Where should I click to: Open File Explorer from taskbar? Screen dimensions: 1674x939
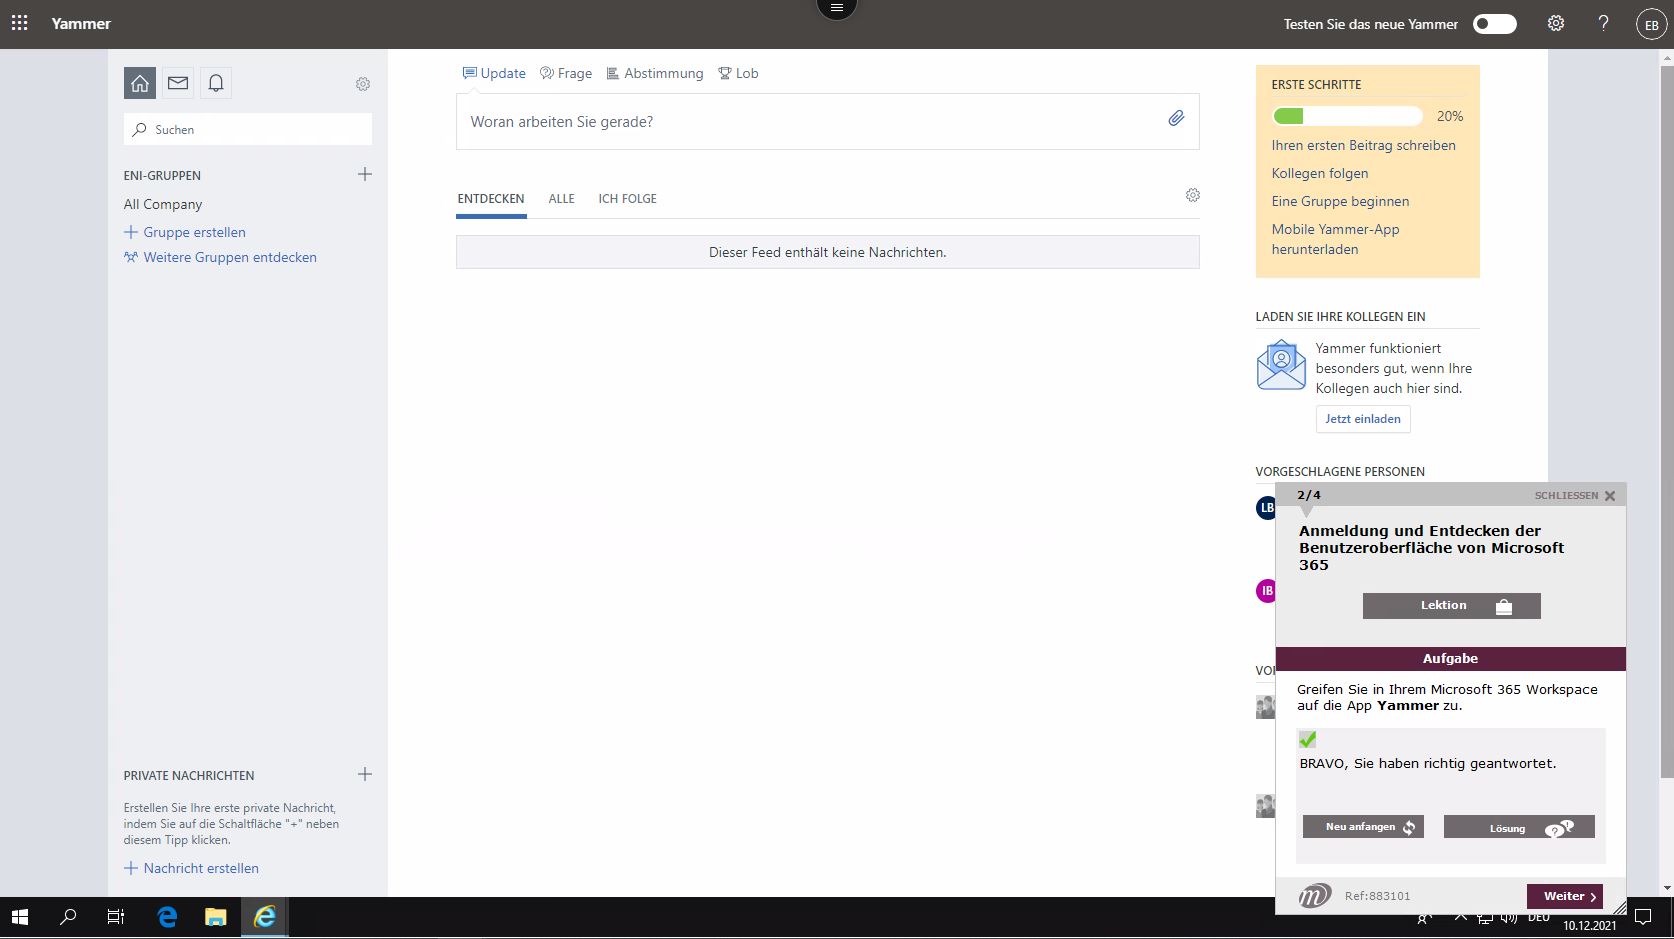coord(215,916)
